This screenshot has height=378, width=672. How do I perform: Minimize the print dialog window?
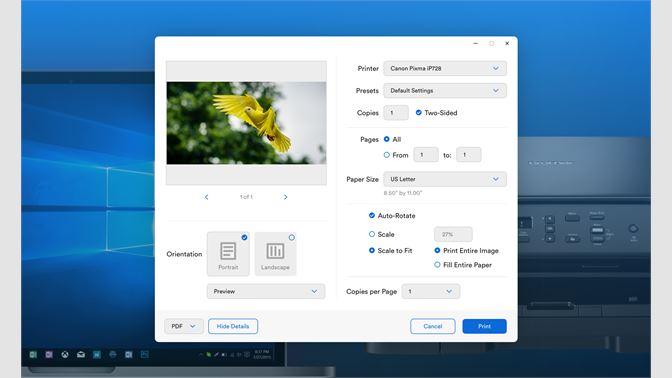tap(475, 43)
